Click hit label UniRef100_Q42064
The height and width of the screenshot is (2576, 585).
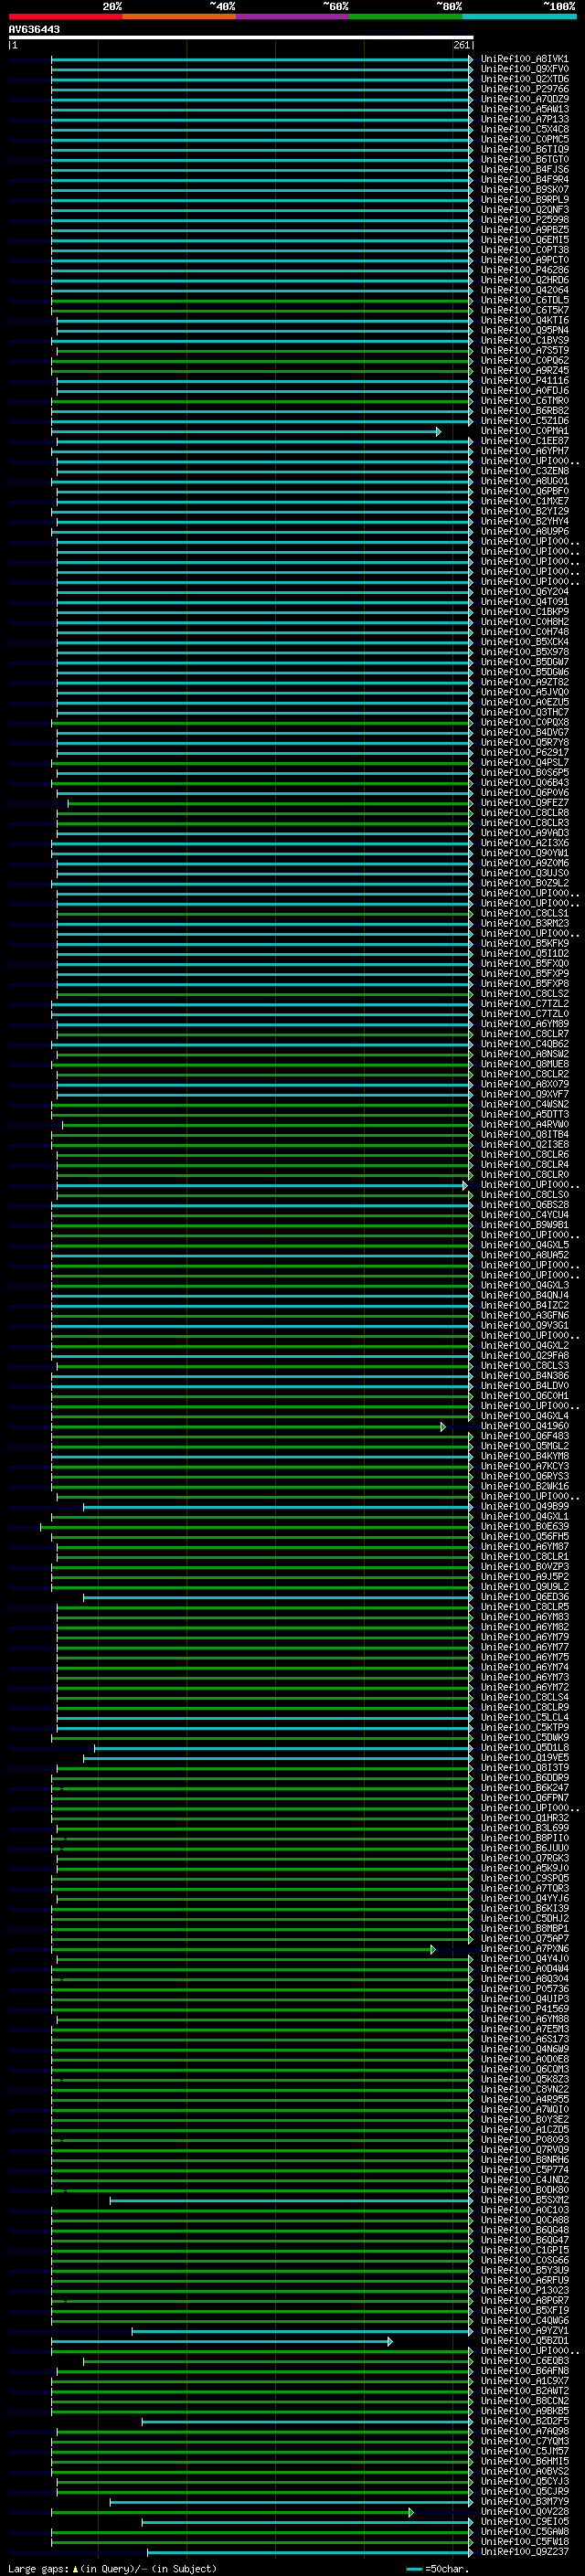(524, 290)
